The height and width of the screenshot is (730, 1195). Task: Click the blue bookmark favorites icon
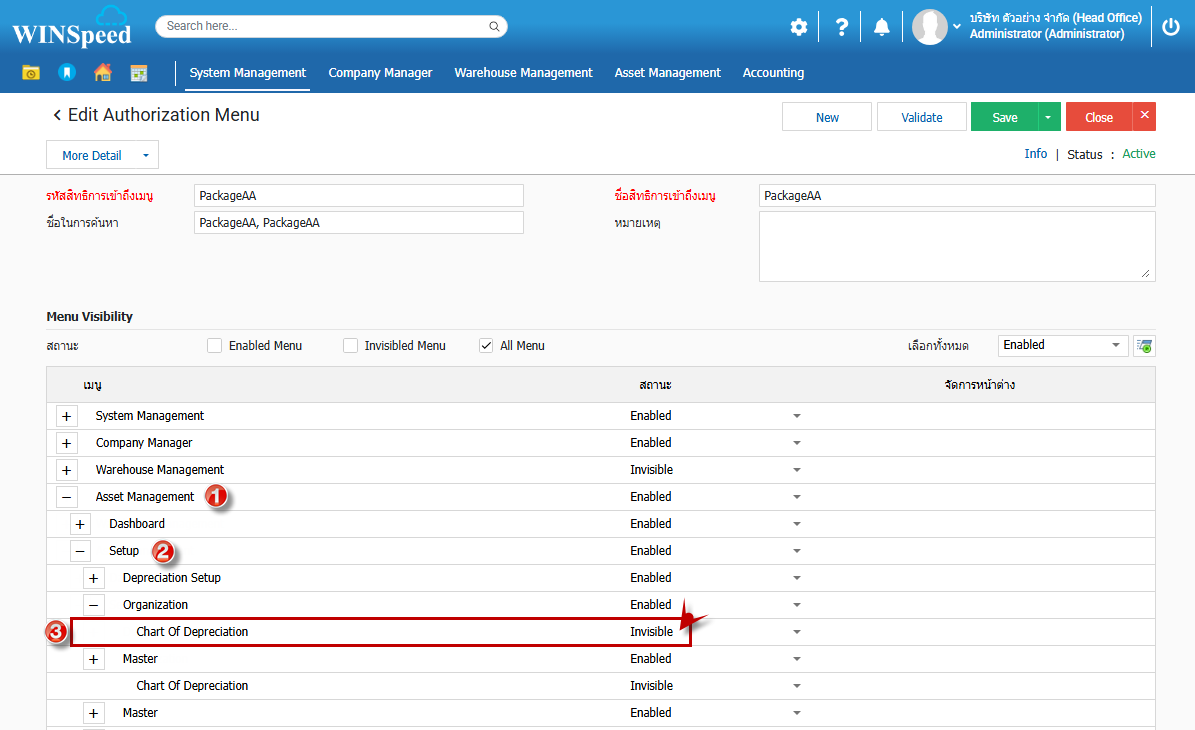[66, 73]
